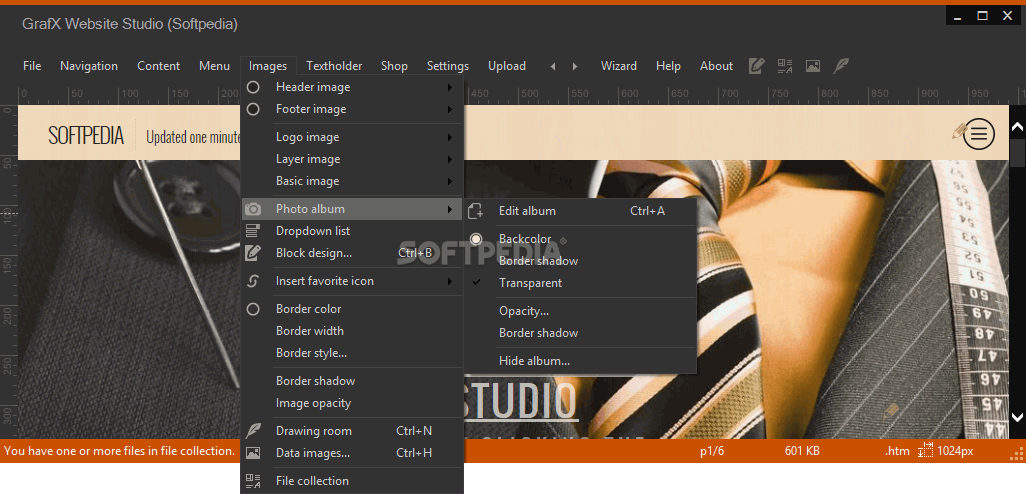Click the right arrow navigation icon
Screen dimensions: 1026x494
click(575, 66)
